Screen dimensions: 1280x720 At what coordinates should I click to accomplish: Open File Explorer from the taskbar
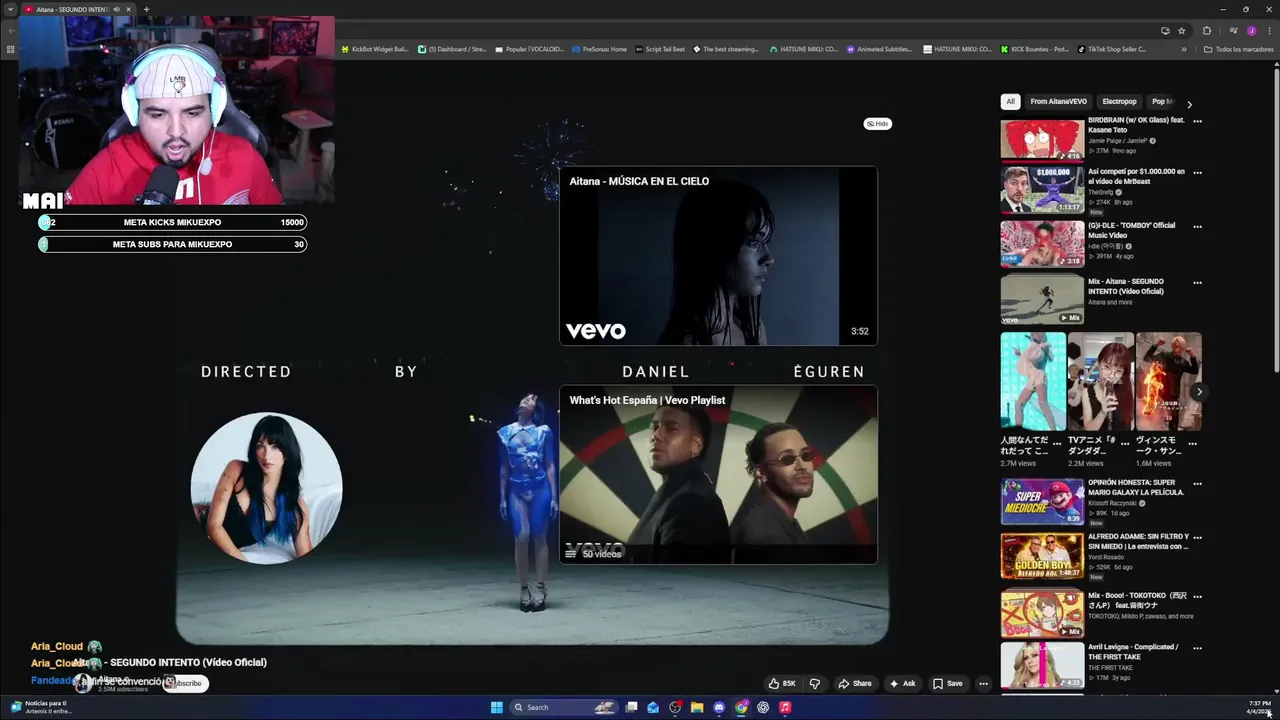697,707
